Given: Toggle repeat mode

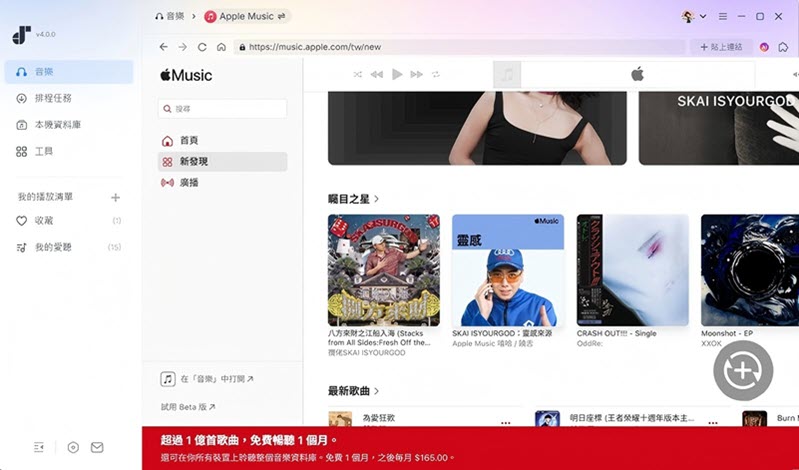Looking at the screenshot, I should coord(436,74).
